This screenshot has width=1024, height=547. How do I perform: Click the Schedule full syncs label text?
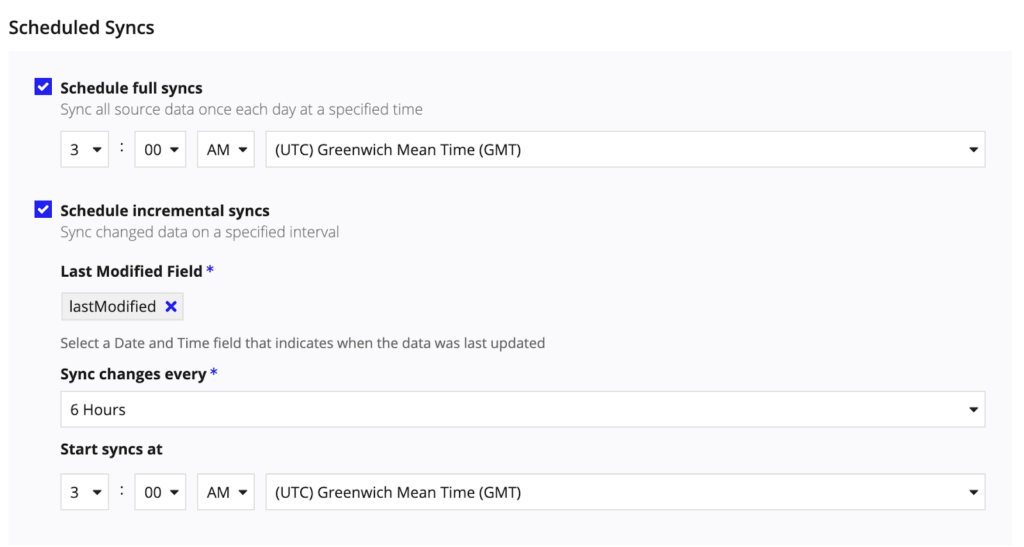(131, 88)
